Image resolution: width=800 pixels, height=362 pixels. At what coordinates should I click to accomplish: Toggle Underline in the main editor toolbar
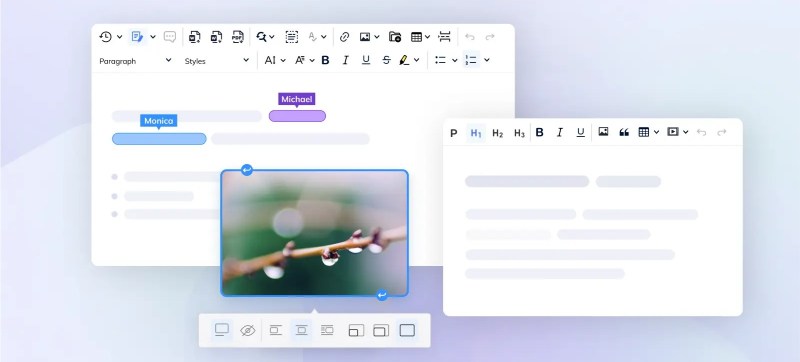[x=366, y=60]
